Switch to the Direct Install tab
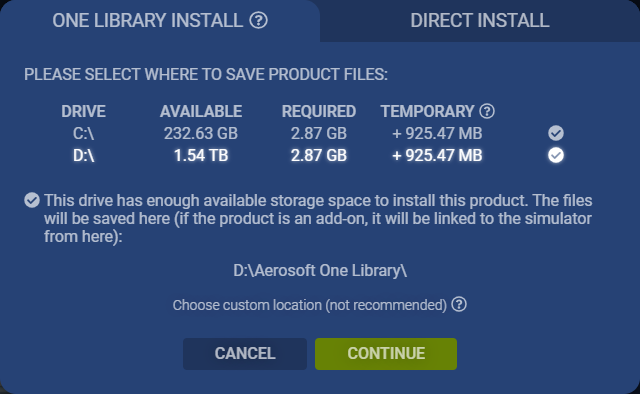 [480, 20]
